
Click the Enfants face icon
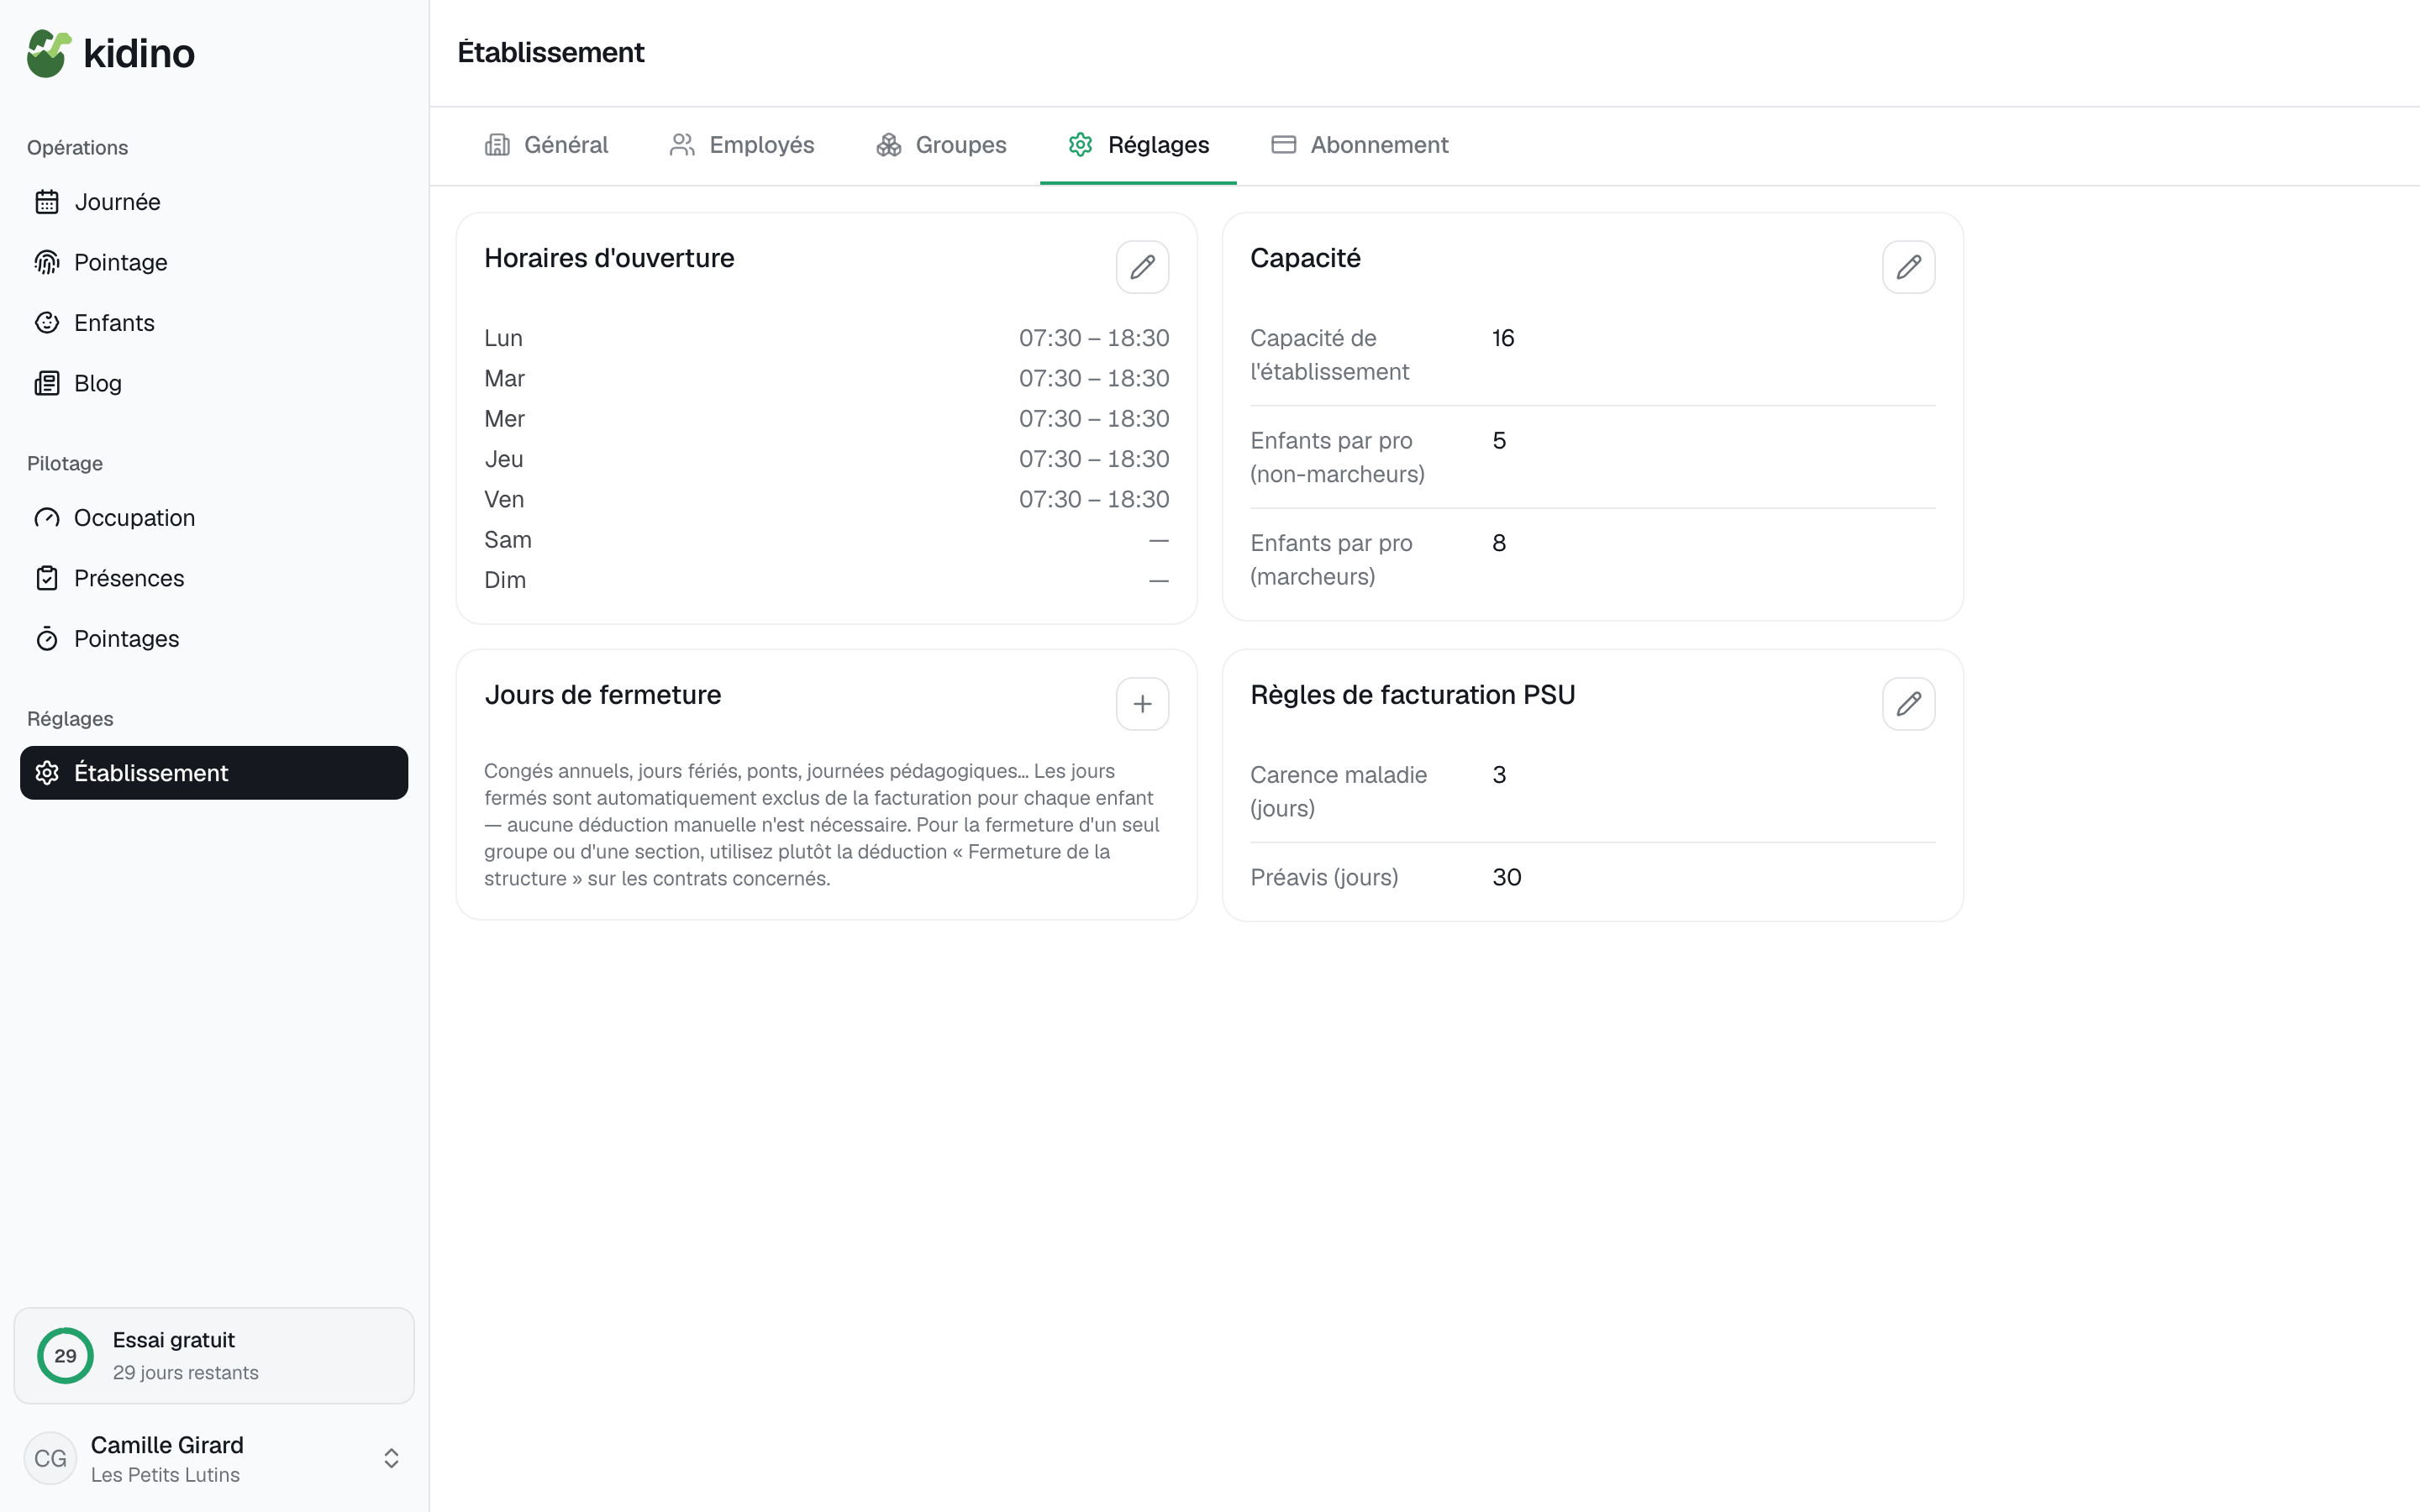[47, 323]
